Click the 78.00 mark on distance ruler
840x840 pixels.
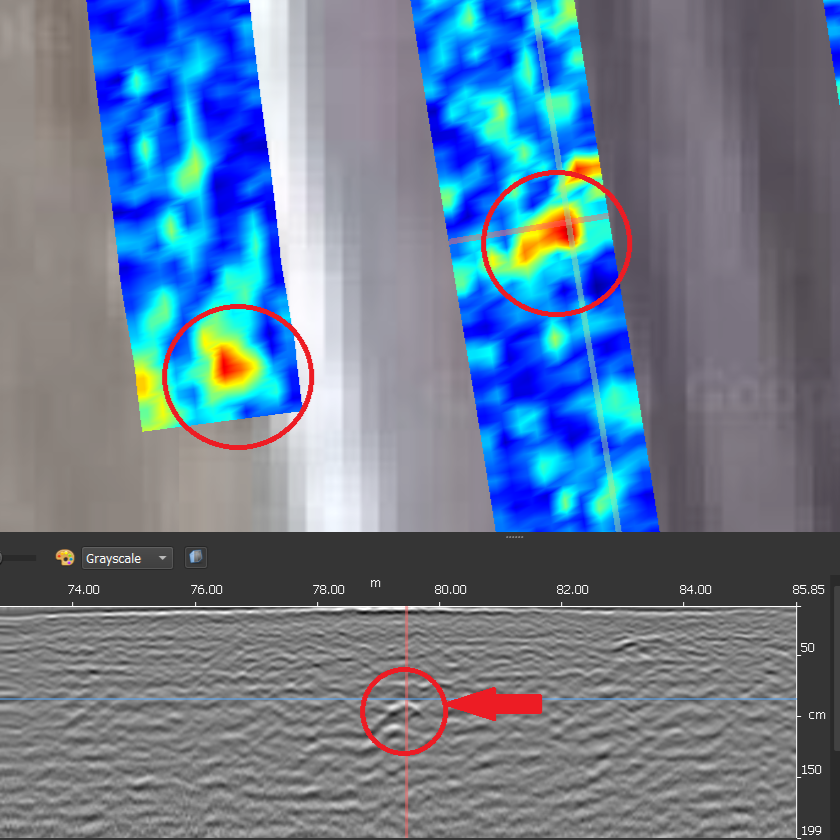(x=328, y=590)
